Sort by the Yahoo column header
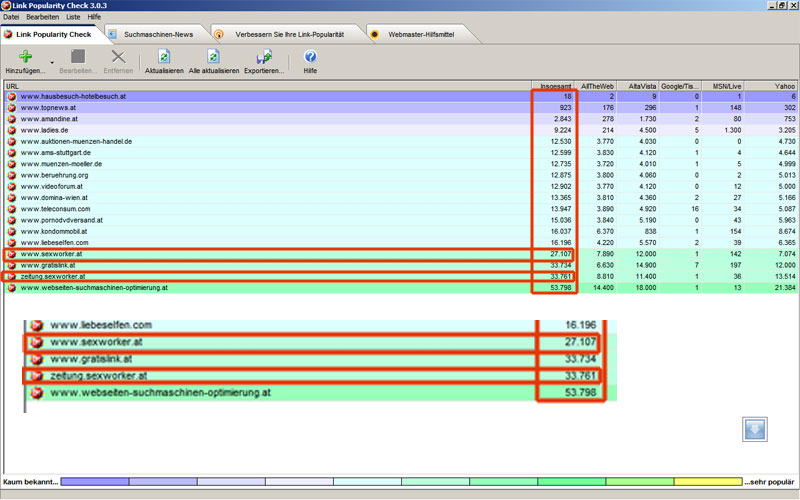Image resolution: width=800 pixels, height=500 pixels. [770, 86]
